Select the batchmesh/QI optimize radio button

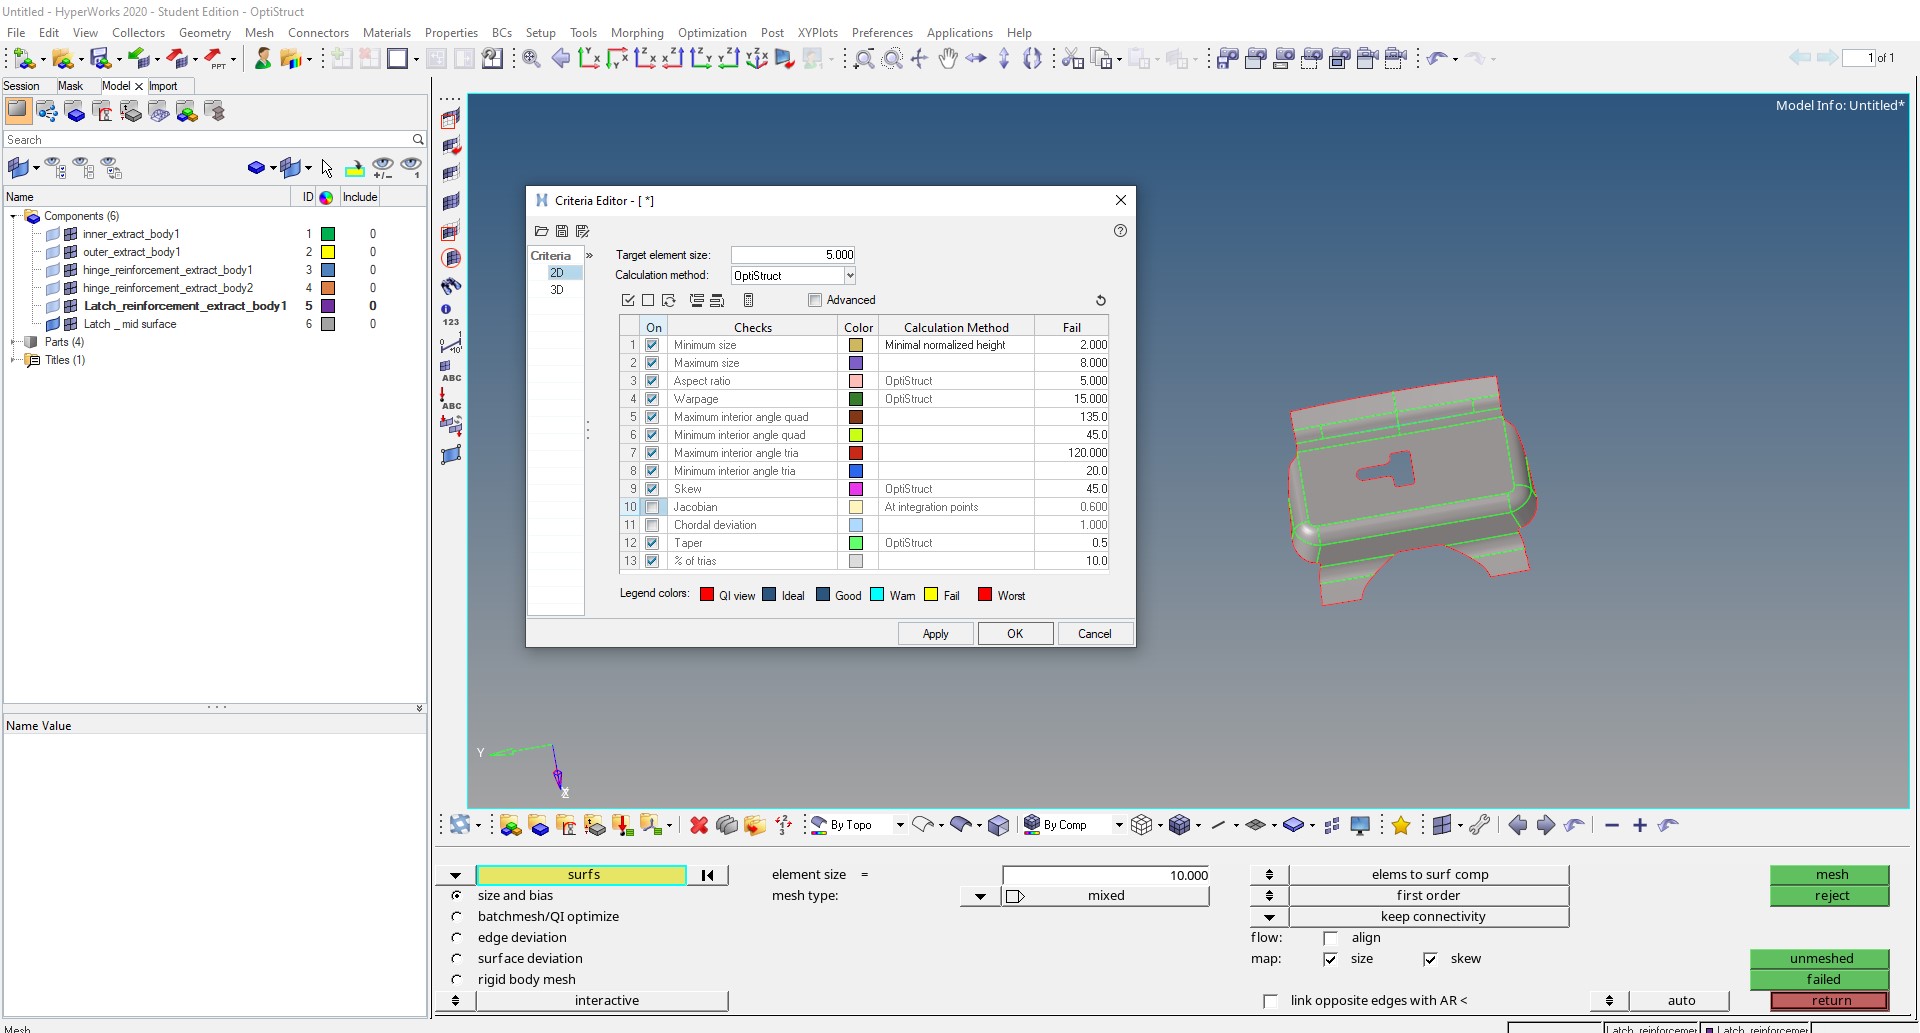pyautogui.click(x=457, y=916)
